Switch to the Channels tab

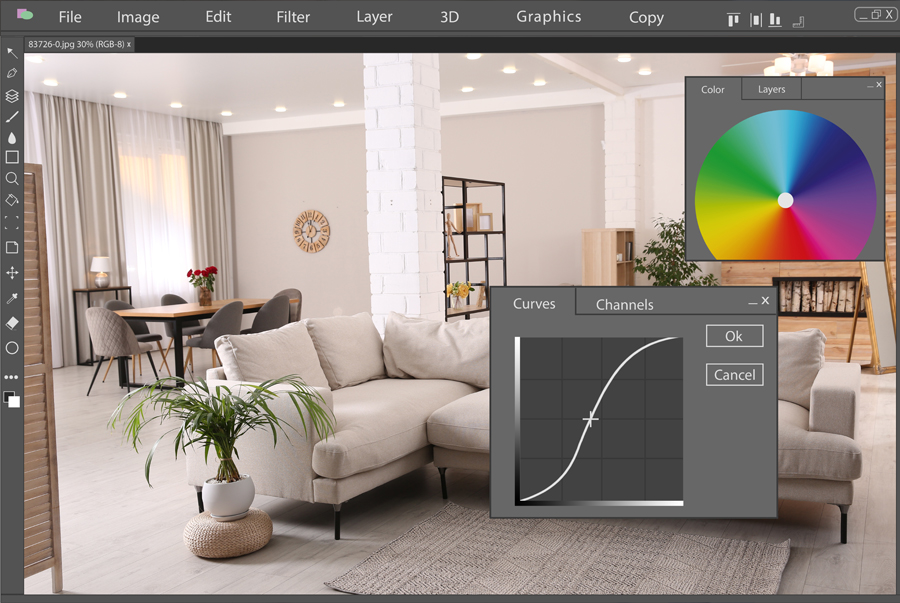pyautogui.click(x=624, y=304)
